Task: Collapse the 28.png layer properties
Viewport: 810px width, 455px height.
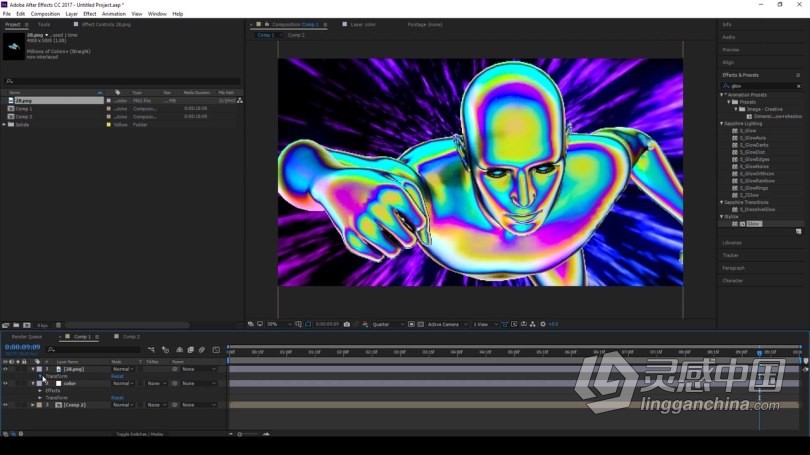Action: point(33,369)
